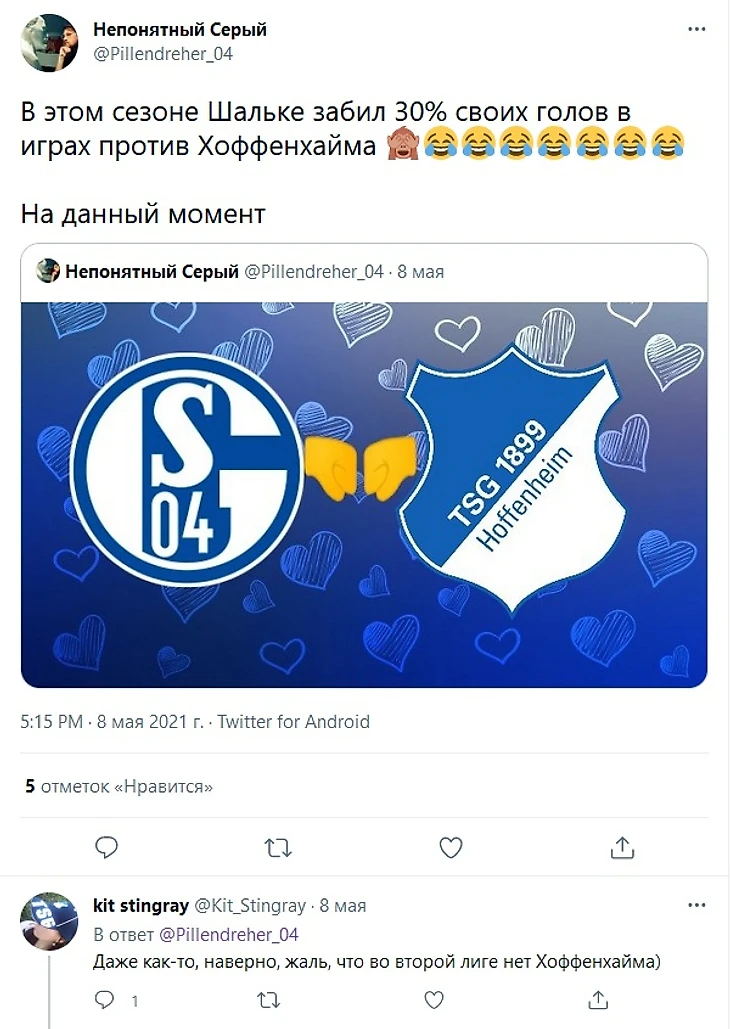The height and width of the screenshot is (1029, 730).
Task: Retweet kit stingray's reply
Action: click(x=270, y=999)
